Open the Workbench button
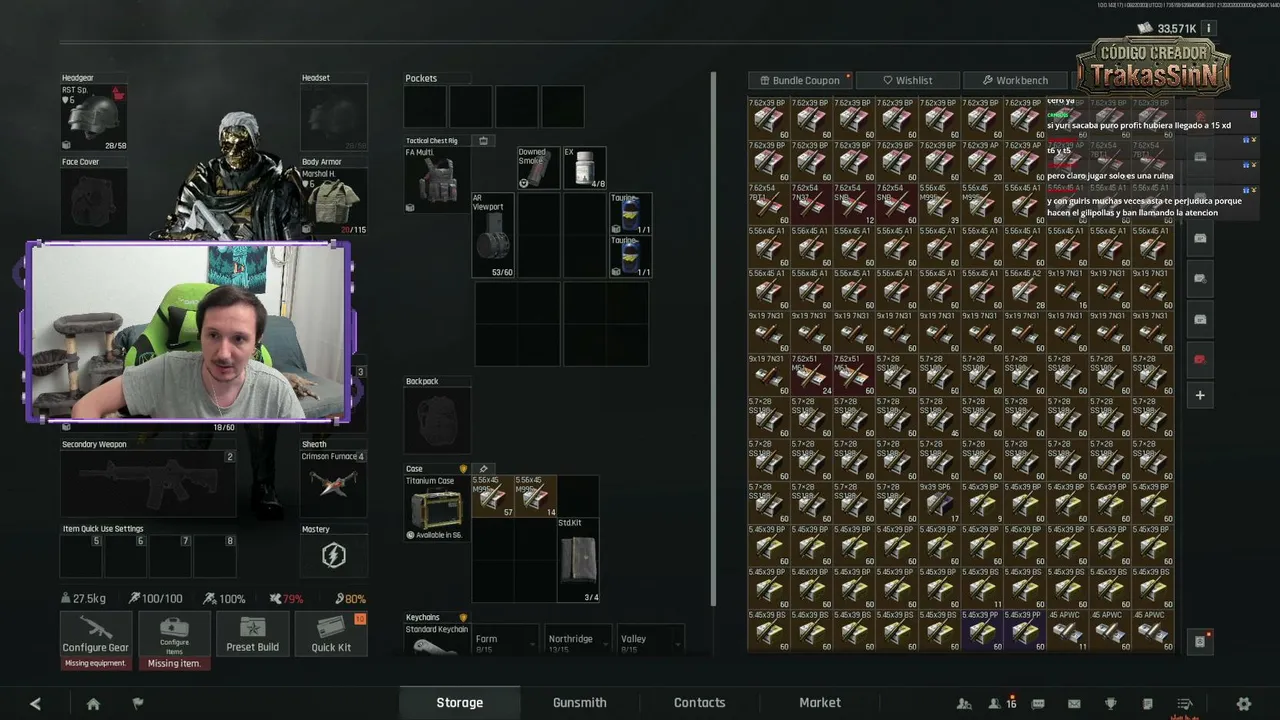This screenshot has height=720, width=1280. click(1015, 80)
